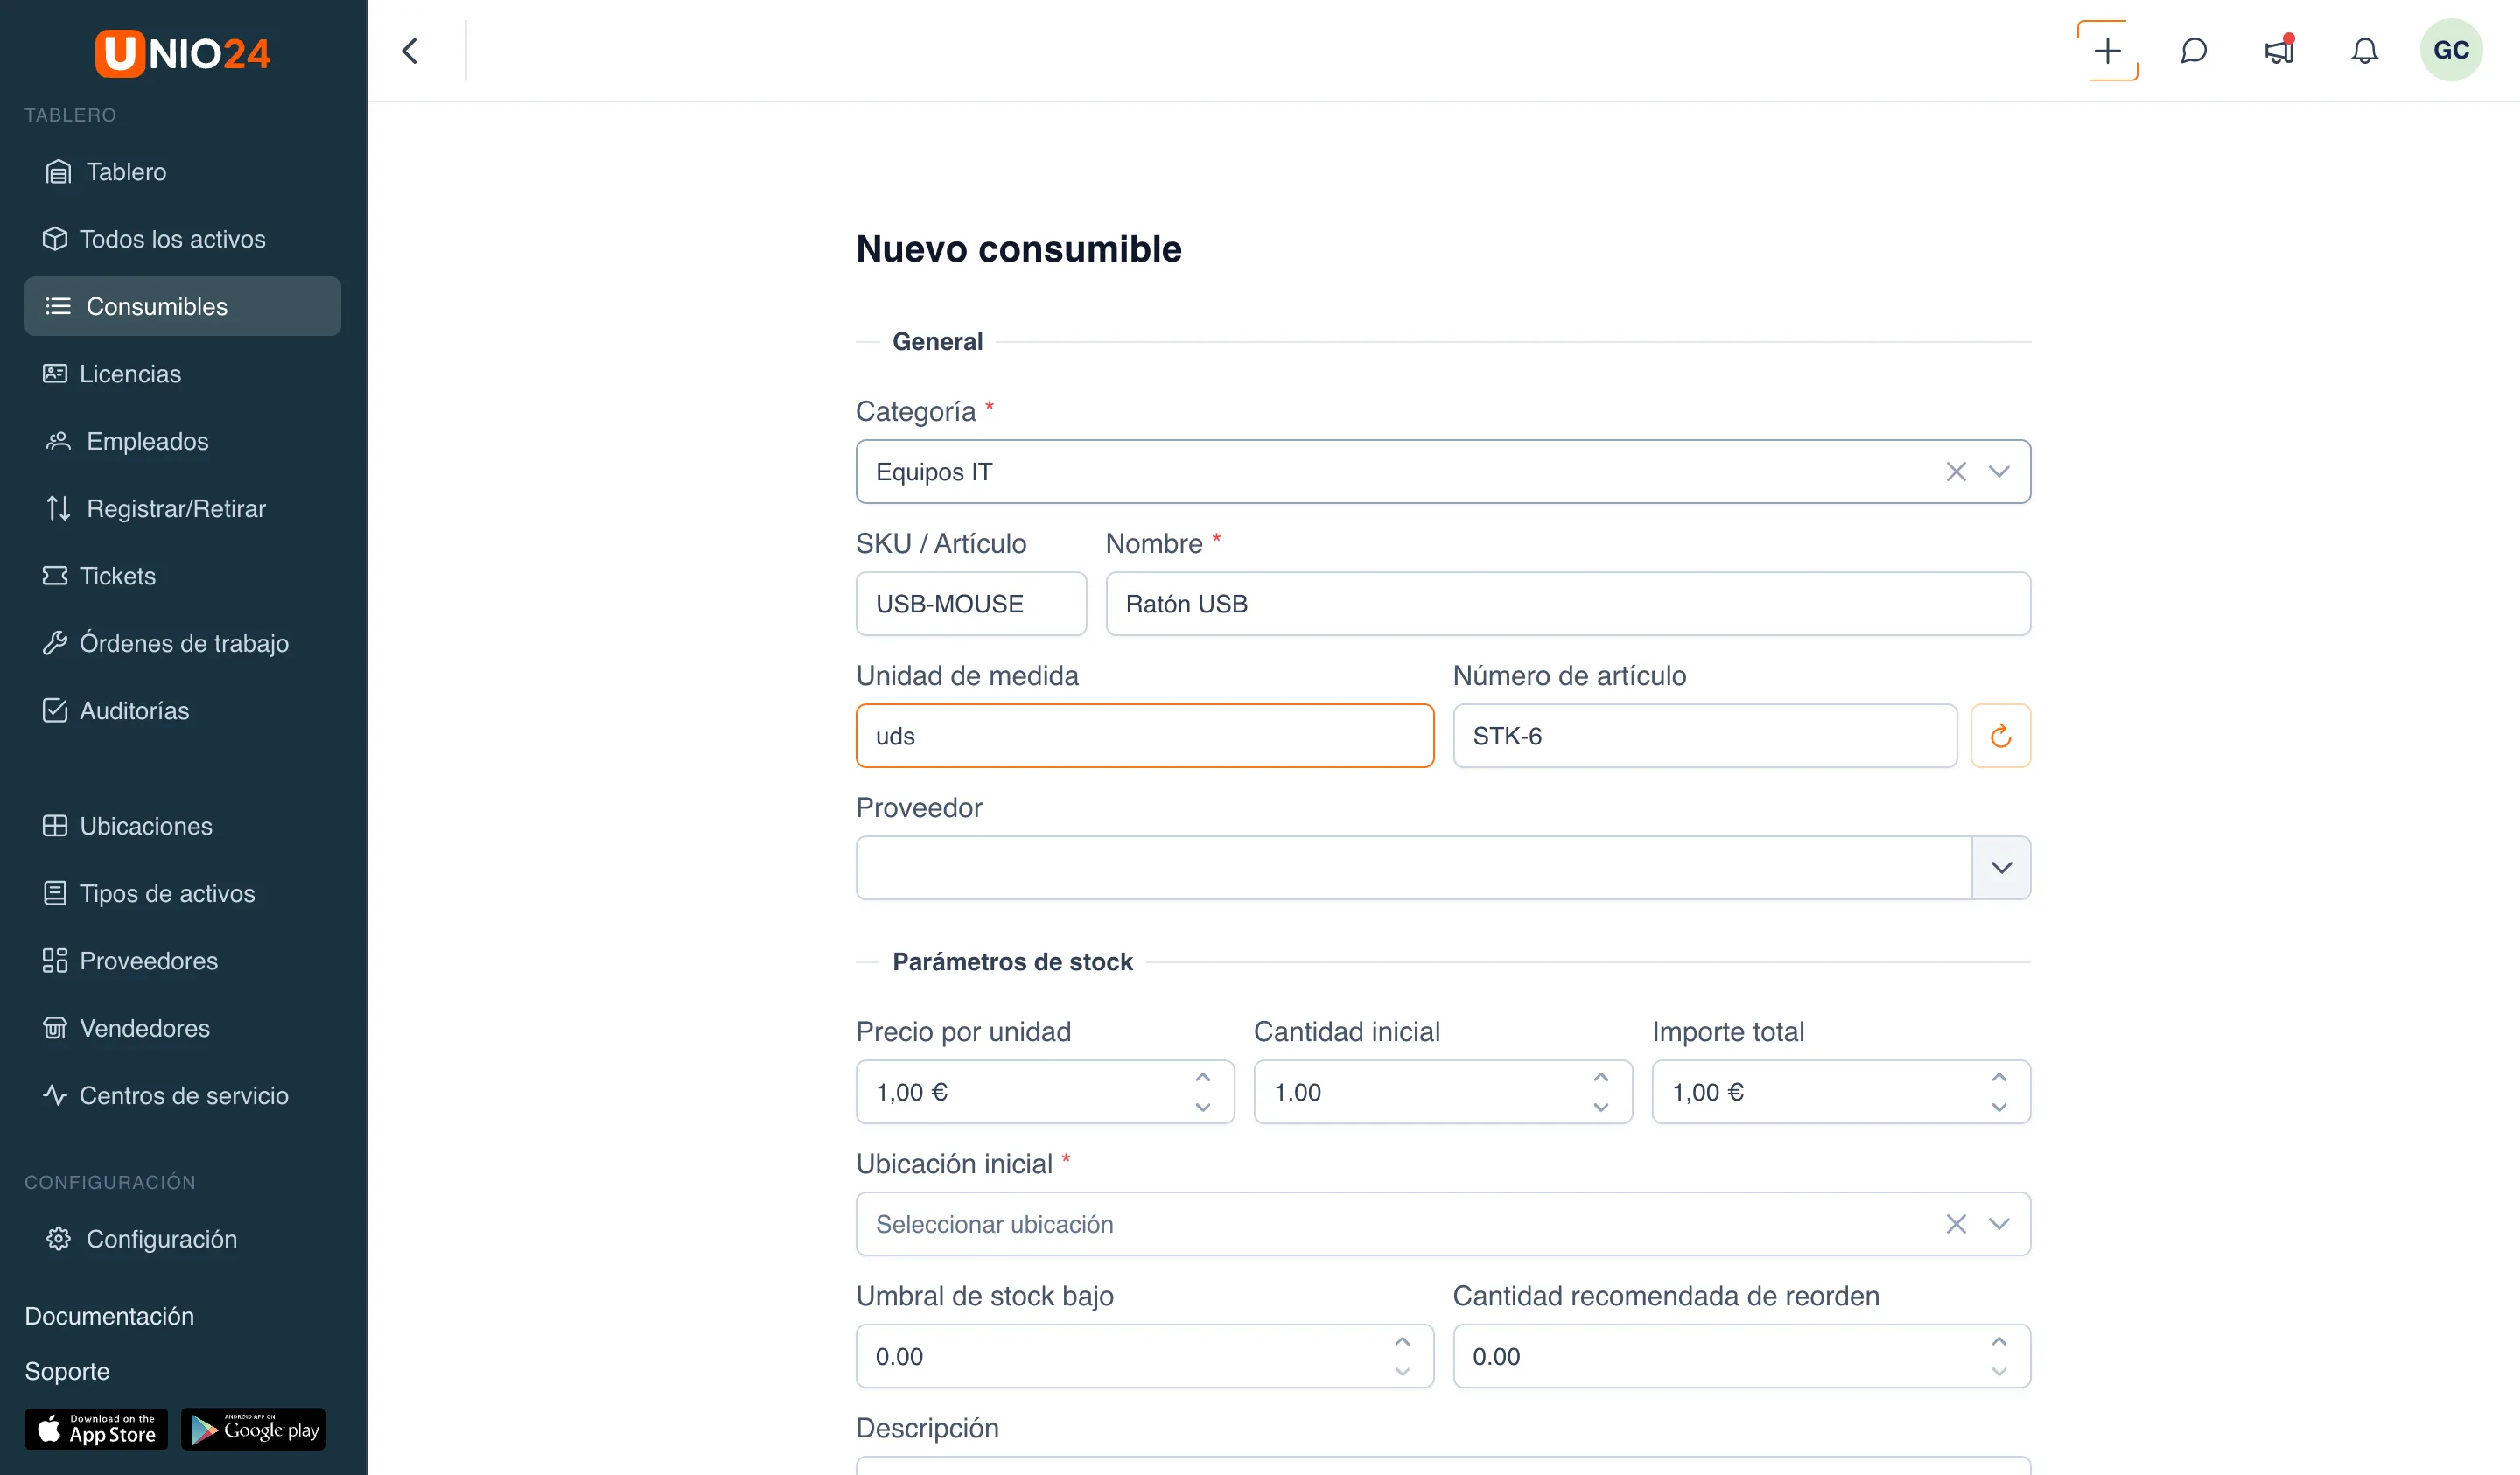
Task: Expand the Ubicación inicial dropdown chevron
Action: (x=1999, y=1224)
